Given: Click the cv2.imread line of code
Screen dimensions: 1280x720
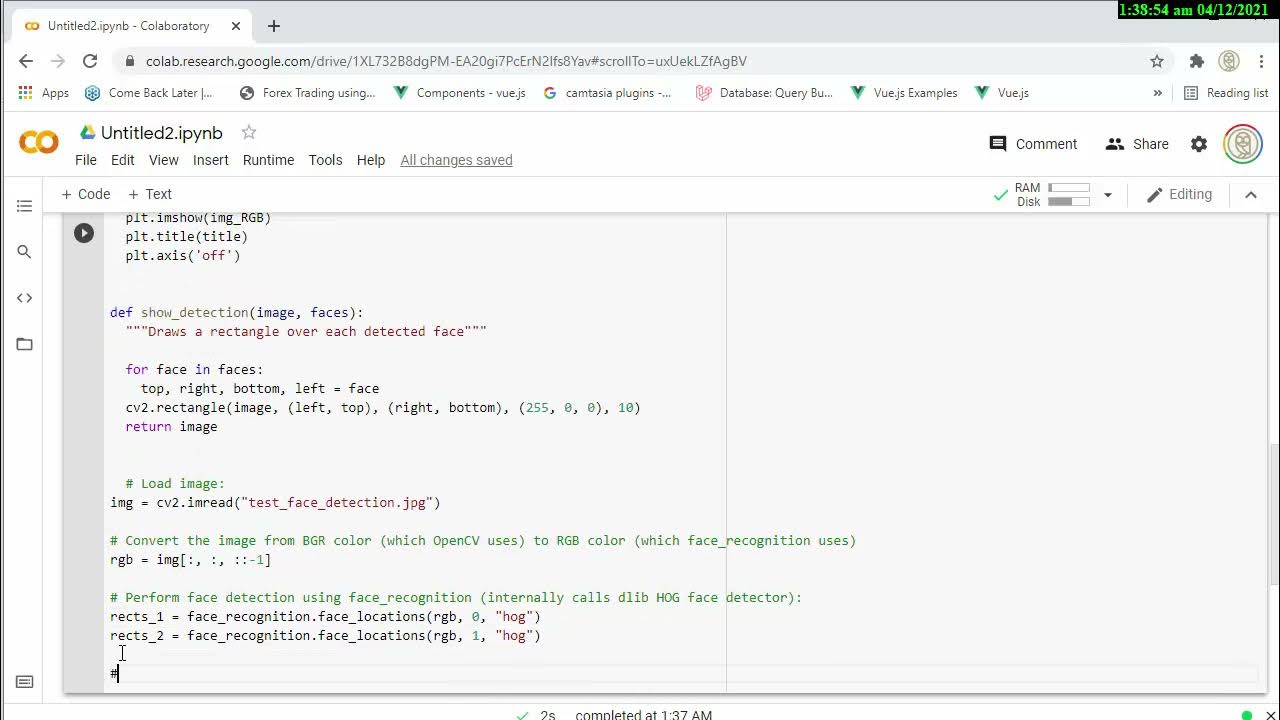Looking at the screenshot, I should click(x=275, y=502).
